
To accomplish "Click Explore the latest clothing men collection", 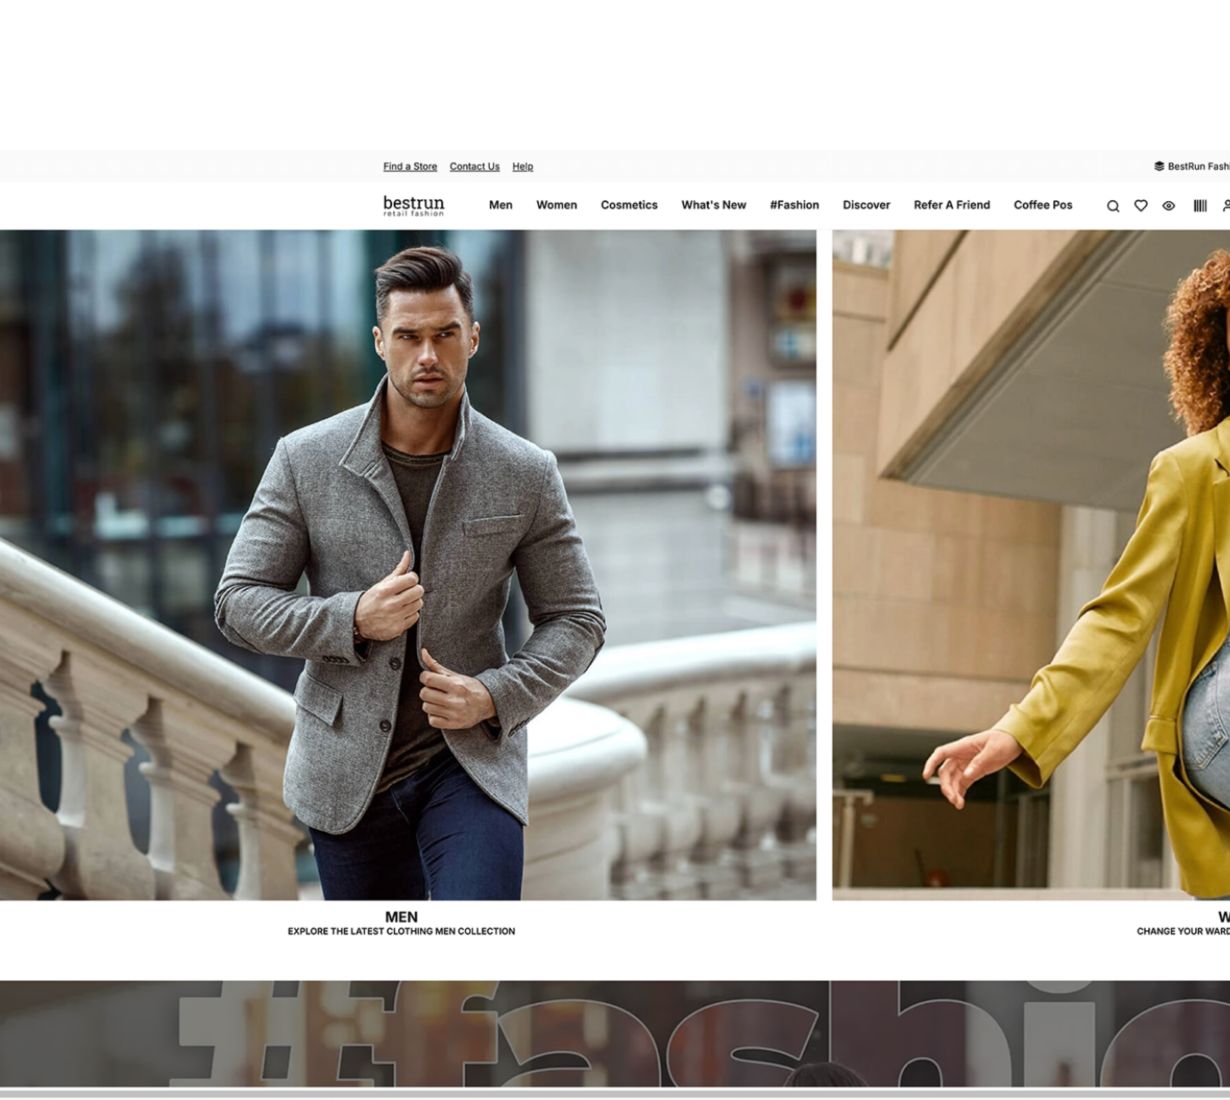I will (401, 931).
